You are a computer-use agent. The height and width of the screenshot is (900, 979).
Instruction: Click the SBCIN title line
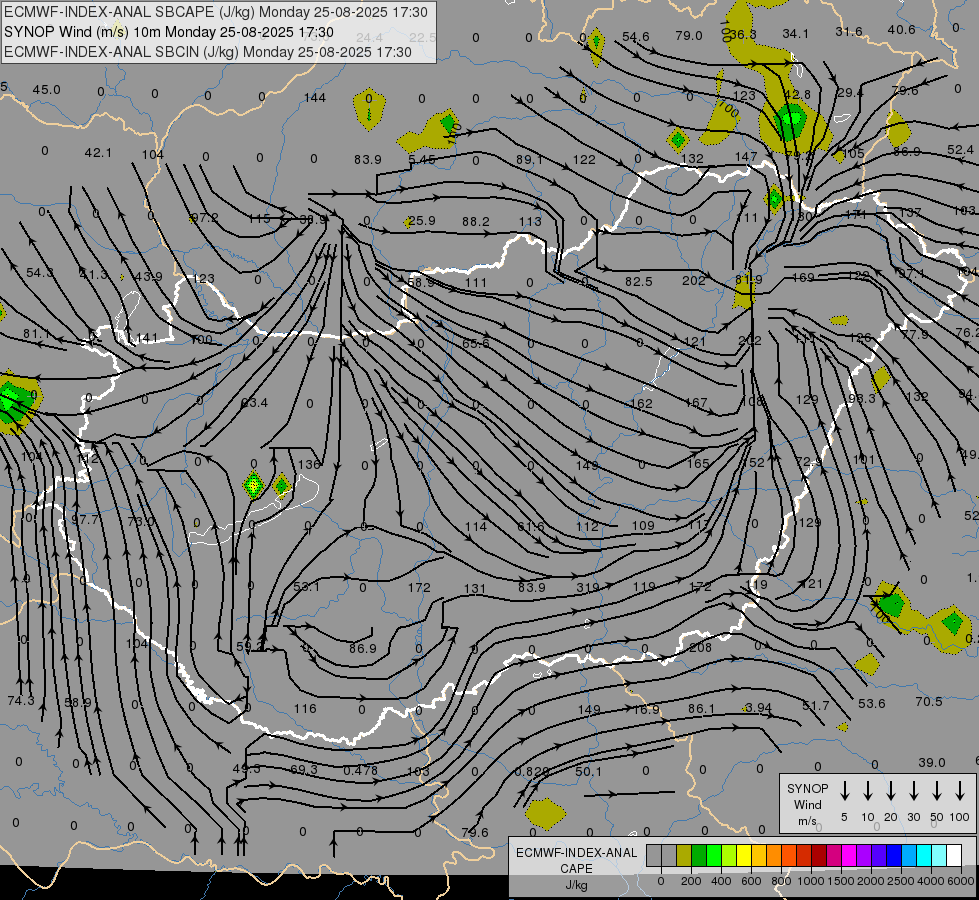208,52
